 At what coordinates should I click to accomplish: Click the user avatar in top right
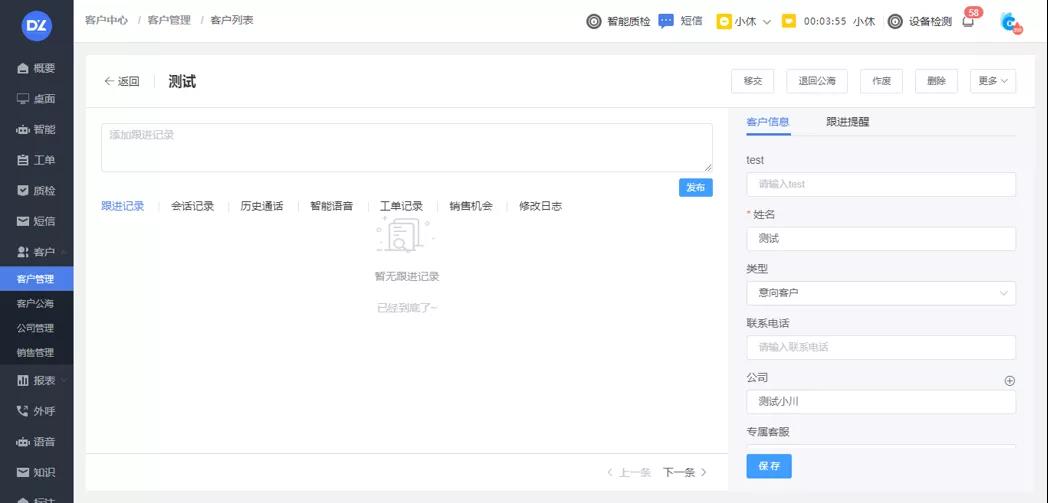point(1009,22)
